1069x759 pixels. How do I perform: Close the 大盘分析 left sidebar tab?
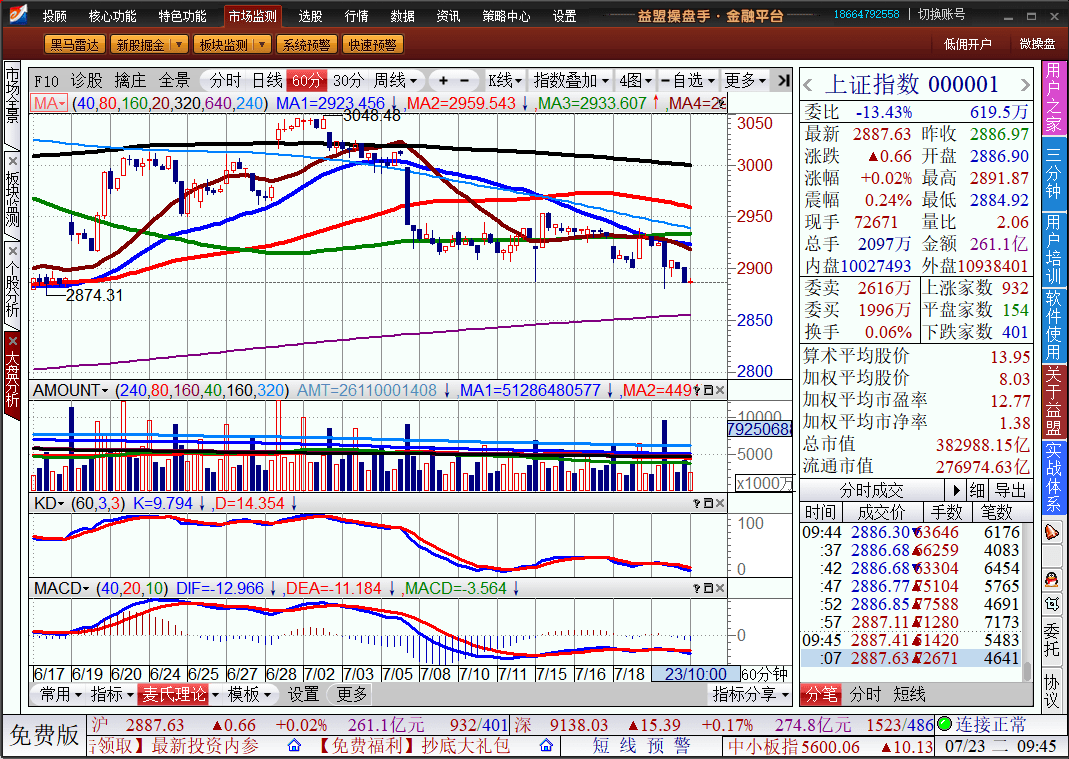pos(12,340)
